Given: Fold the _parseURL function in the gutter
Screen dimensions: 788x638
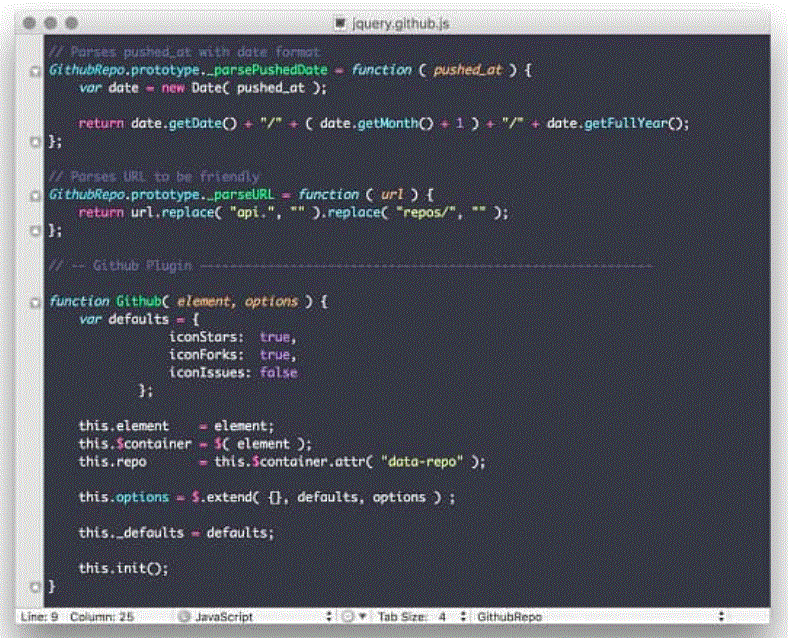Looking at the screenshot, I should click(x=35, y=195).
